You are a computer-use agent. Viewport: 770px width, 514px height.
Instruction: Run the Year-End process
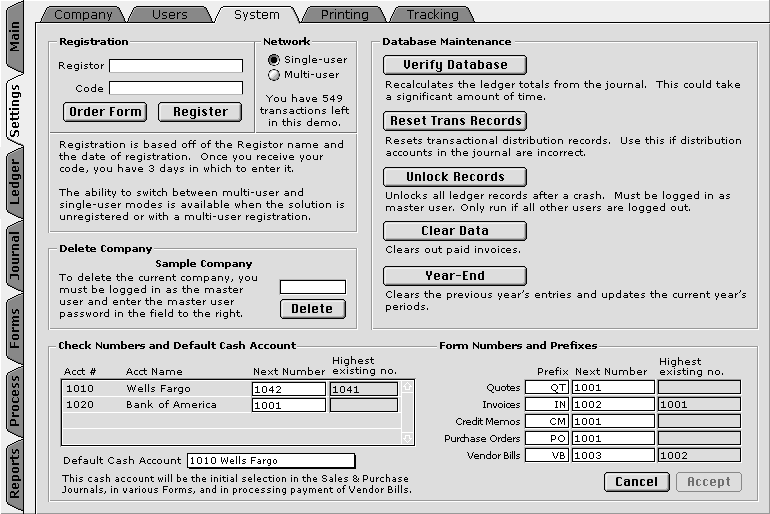click(455, 276)
